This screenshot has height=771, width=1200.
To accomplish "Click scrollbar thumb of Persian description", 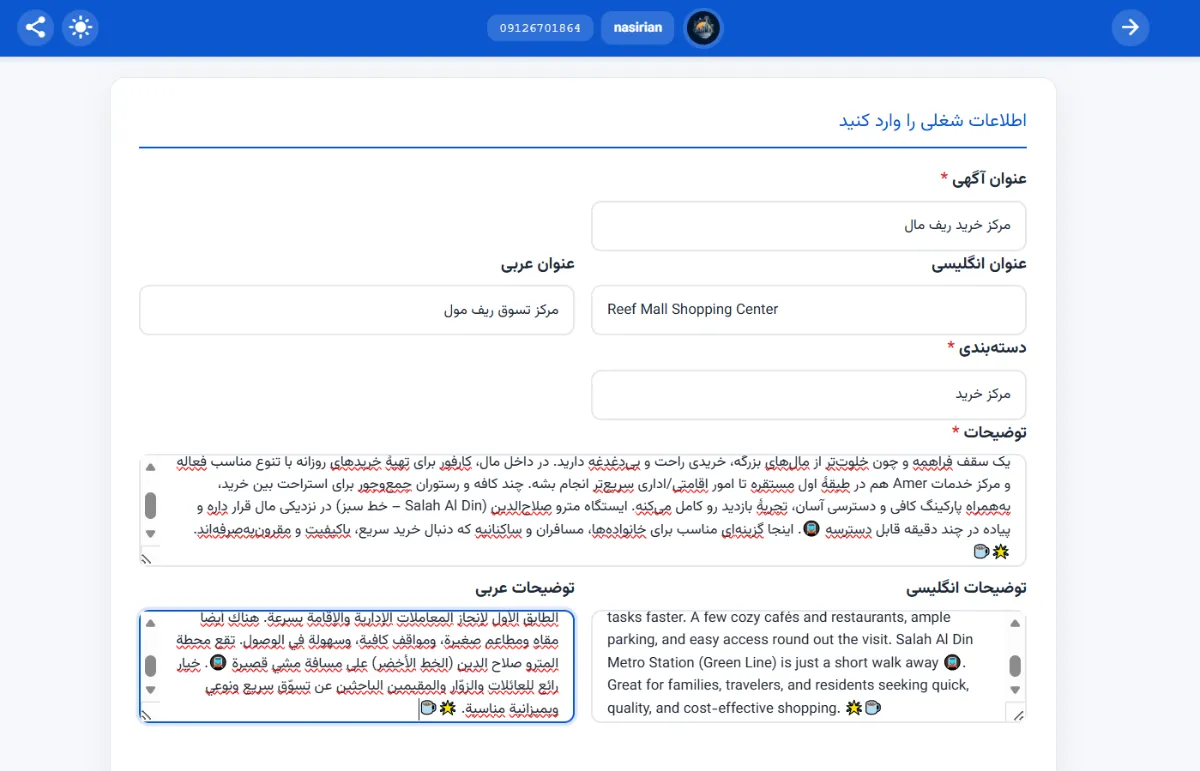I will point(150,505).
